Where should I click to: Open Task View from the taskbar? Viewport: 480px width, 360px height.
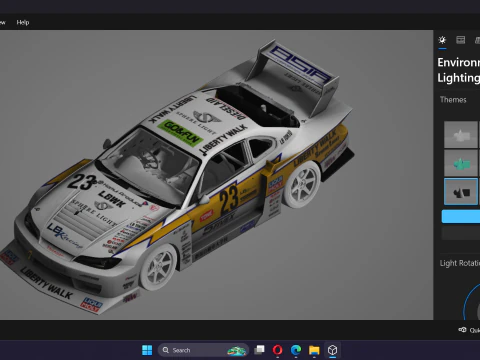tap(259, 350)
